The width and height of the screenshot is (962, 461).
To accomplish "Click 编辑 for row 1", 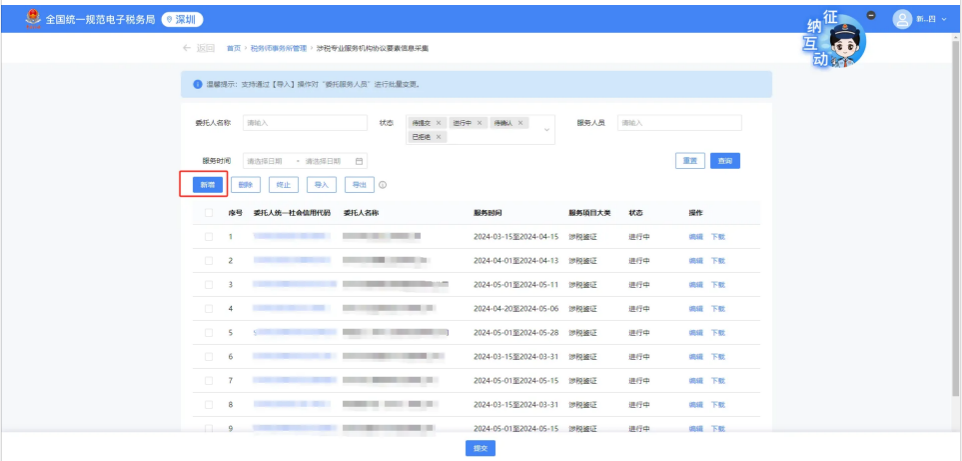I will [x=696, y=236].
